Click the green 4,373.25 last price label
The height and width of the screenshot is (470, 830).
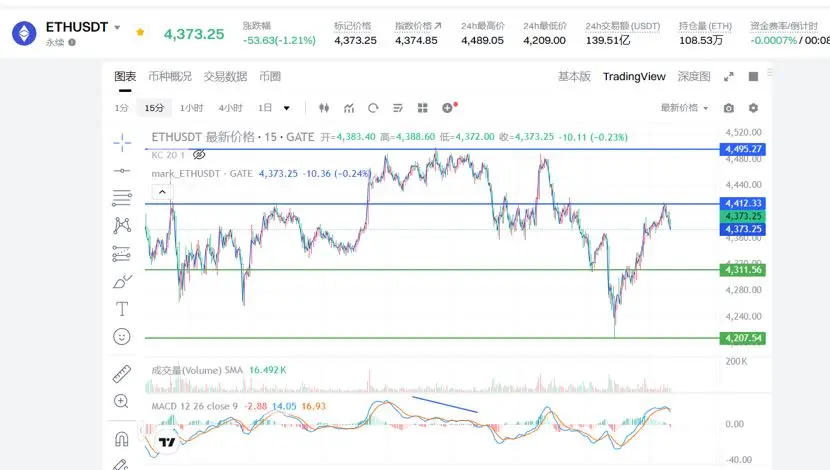pos(743,216)
